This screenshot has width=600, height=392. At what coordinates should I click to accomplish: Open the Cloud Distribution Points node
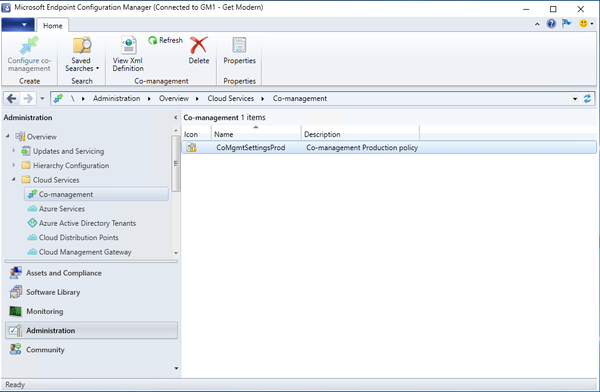click(x=73, y=237)
